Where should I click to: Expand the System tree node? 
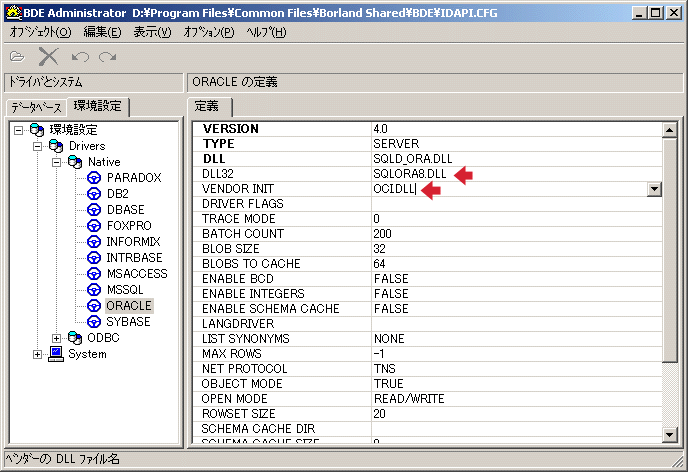click(38, 354)
